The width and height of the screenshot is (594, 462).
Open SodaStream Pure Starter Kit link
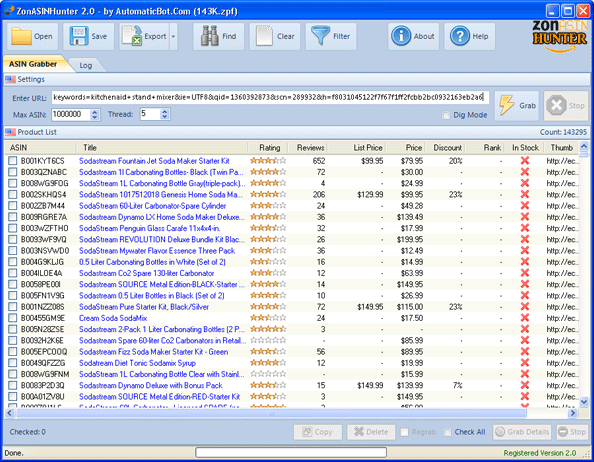(144, 307)
